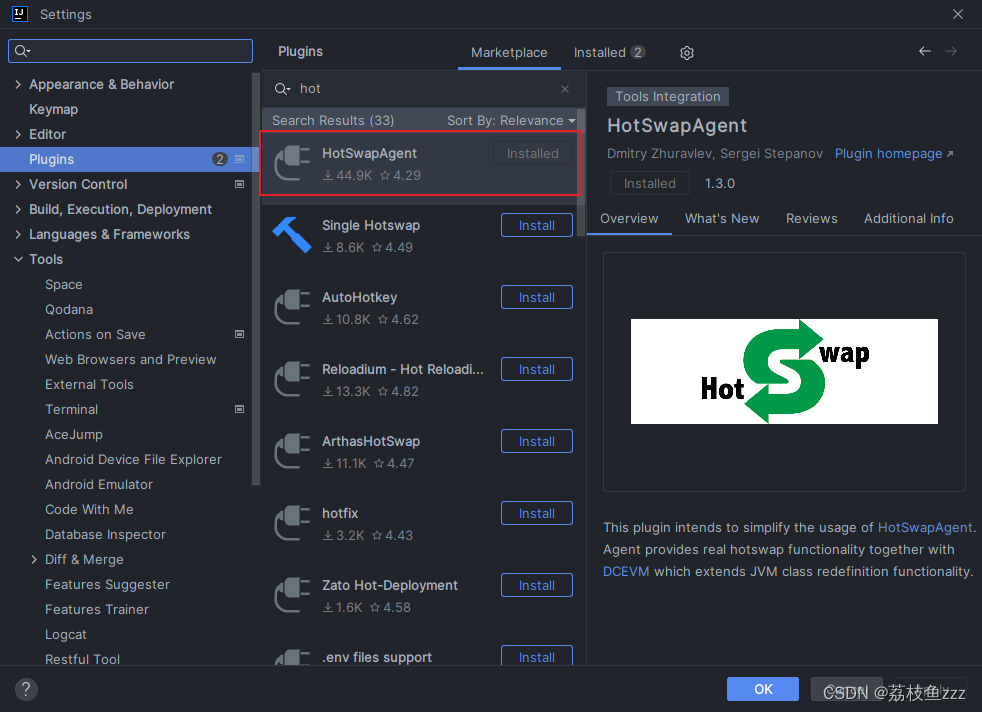Screen dimensions: 982x712
Task: Install the Single Hotswap plugin
Action: tap(537, 225)
